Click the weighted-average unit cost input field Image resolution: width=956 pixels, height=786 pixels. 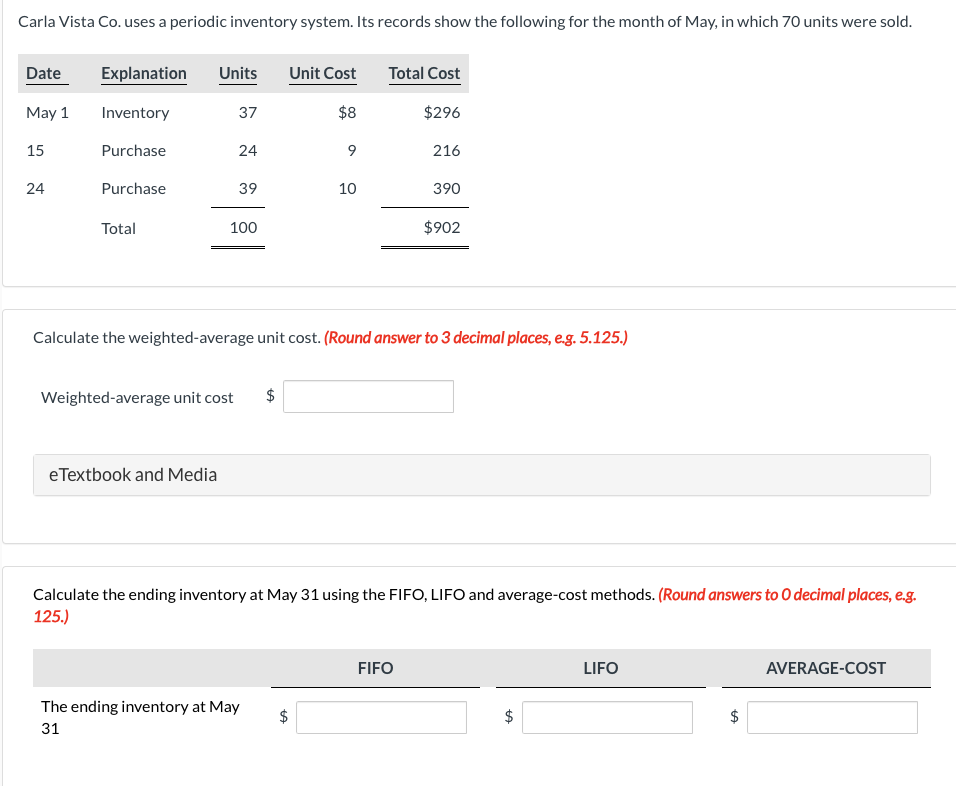click(x=368, y=396)
